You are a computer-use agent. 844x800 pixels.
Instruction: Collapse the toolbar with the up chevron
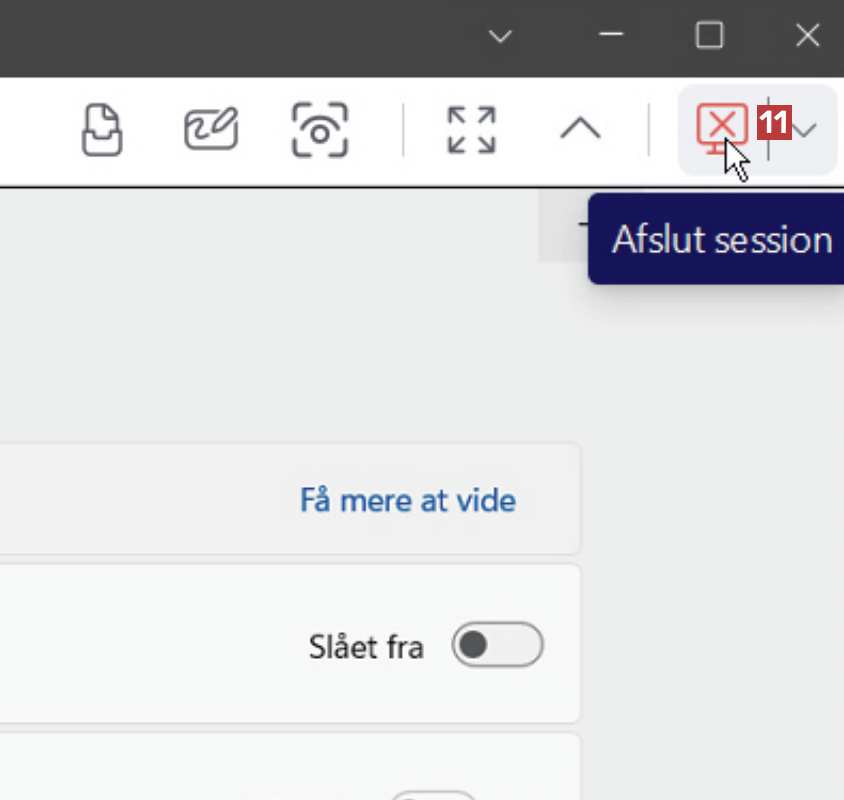point(580,130)
